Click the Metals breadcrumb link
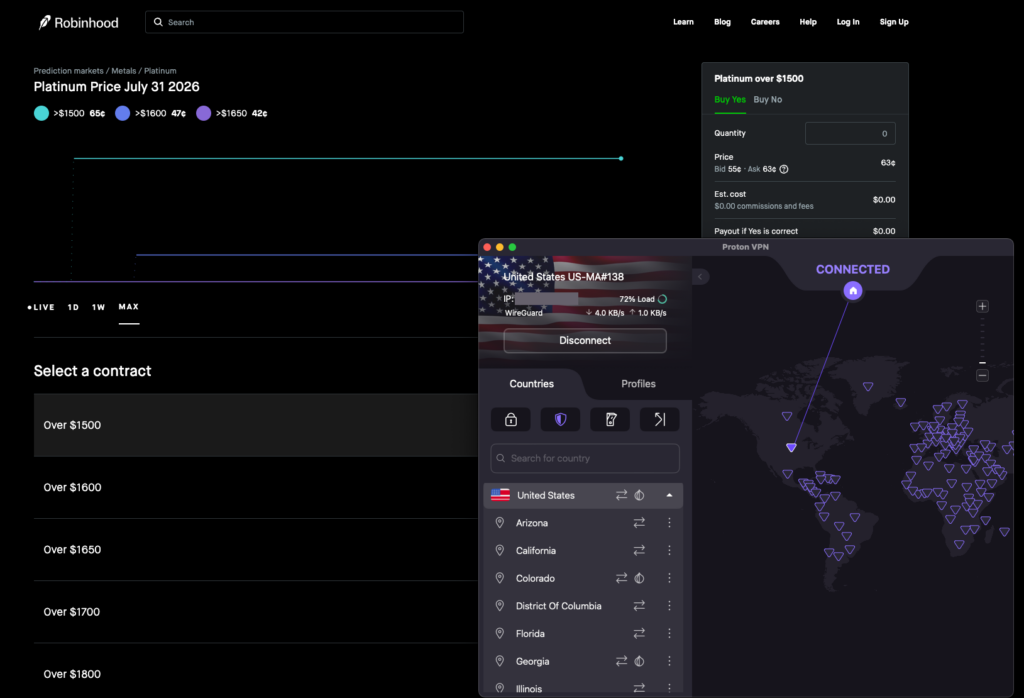 point(123,71)
